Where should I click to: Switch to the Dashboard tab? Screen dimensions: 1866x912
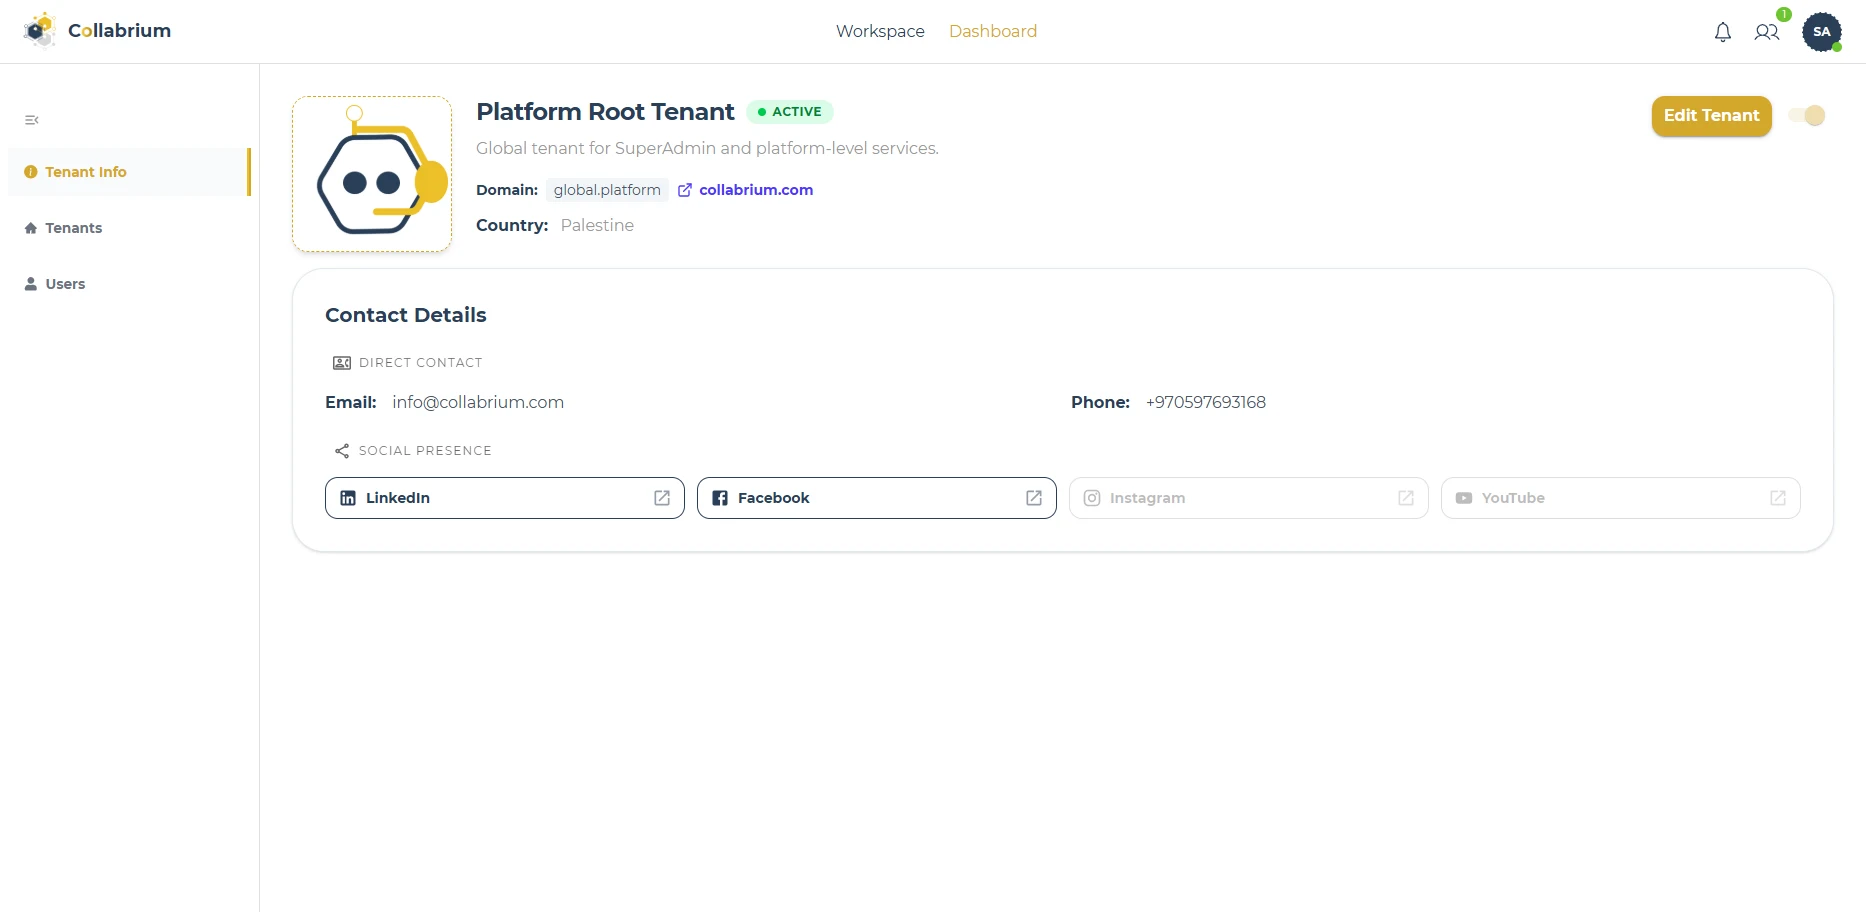(x=993, y=31)
